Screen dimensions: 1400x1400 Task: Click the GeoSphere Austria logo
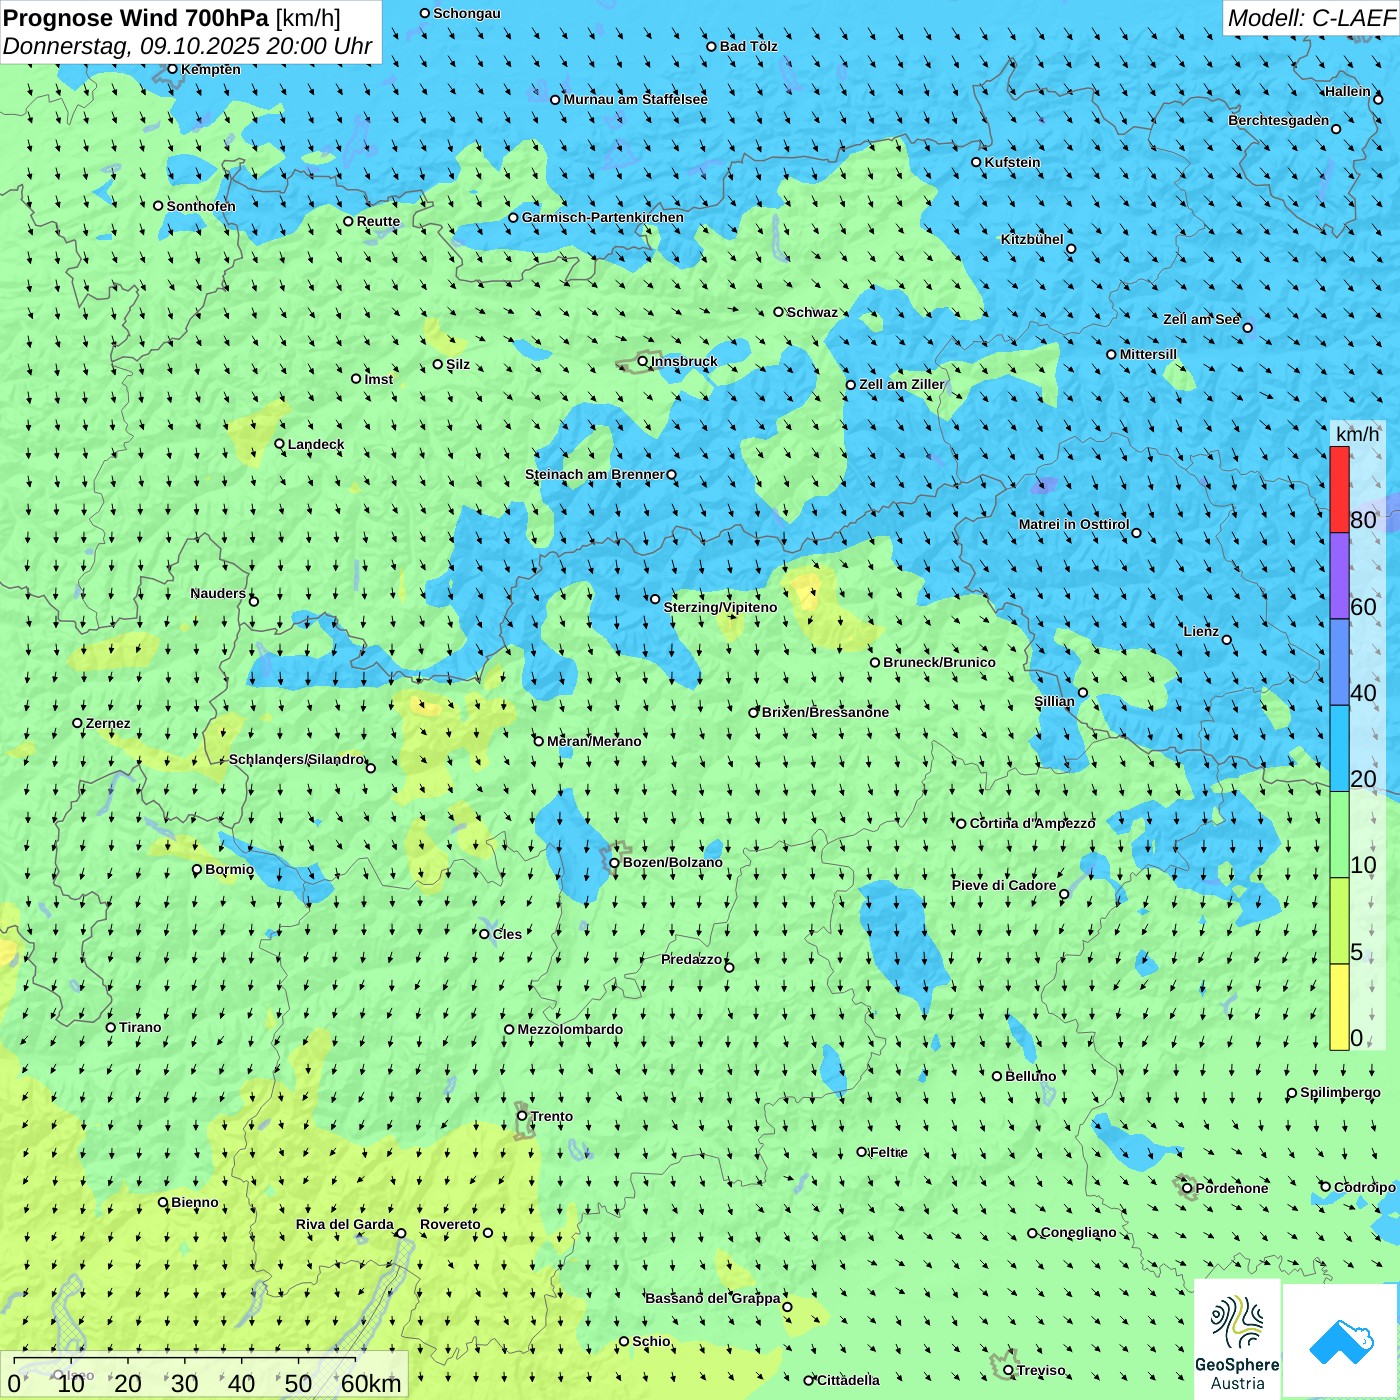1237,1339
